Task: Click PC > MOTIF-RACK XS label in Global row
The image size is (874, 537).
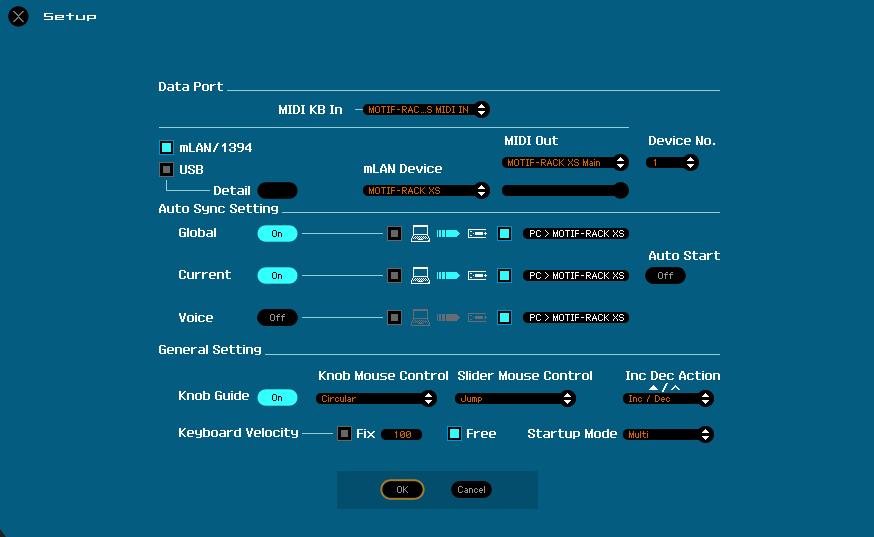Action: point(576,234)
